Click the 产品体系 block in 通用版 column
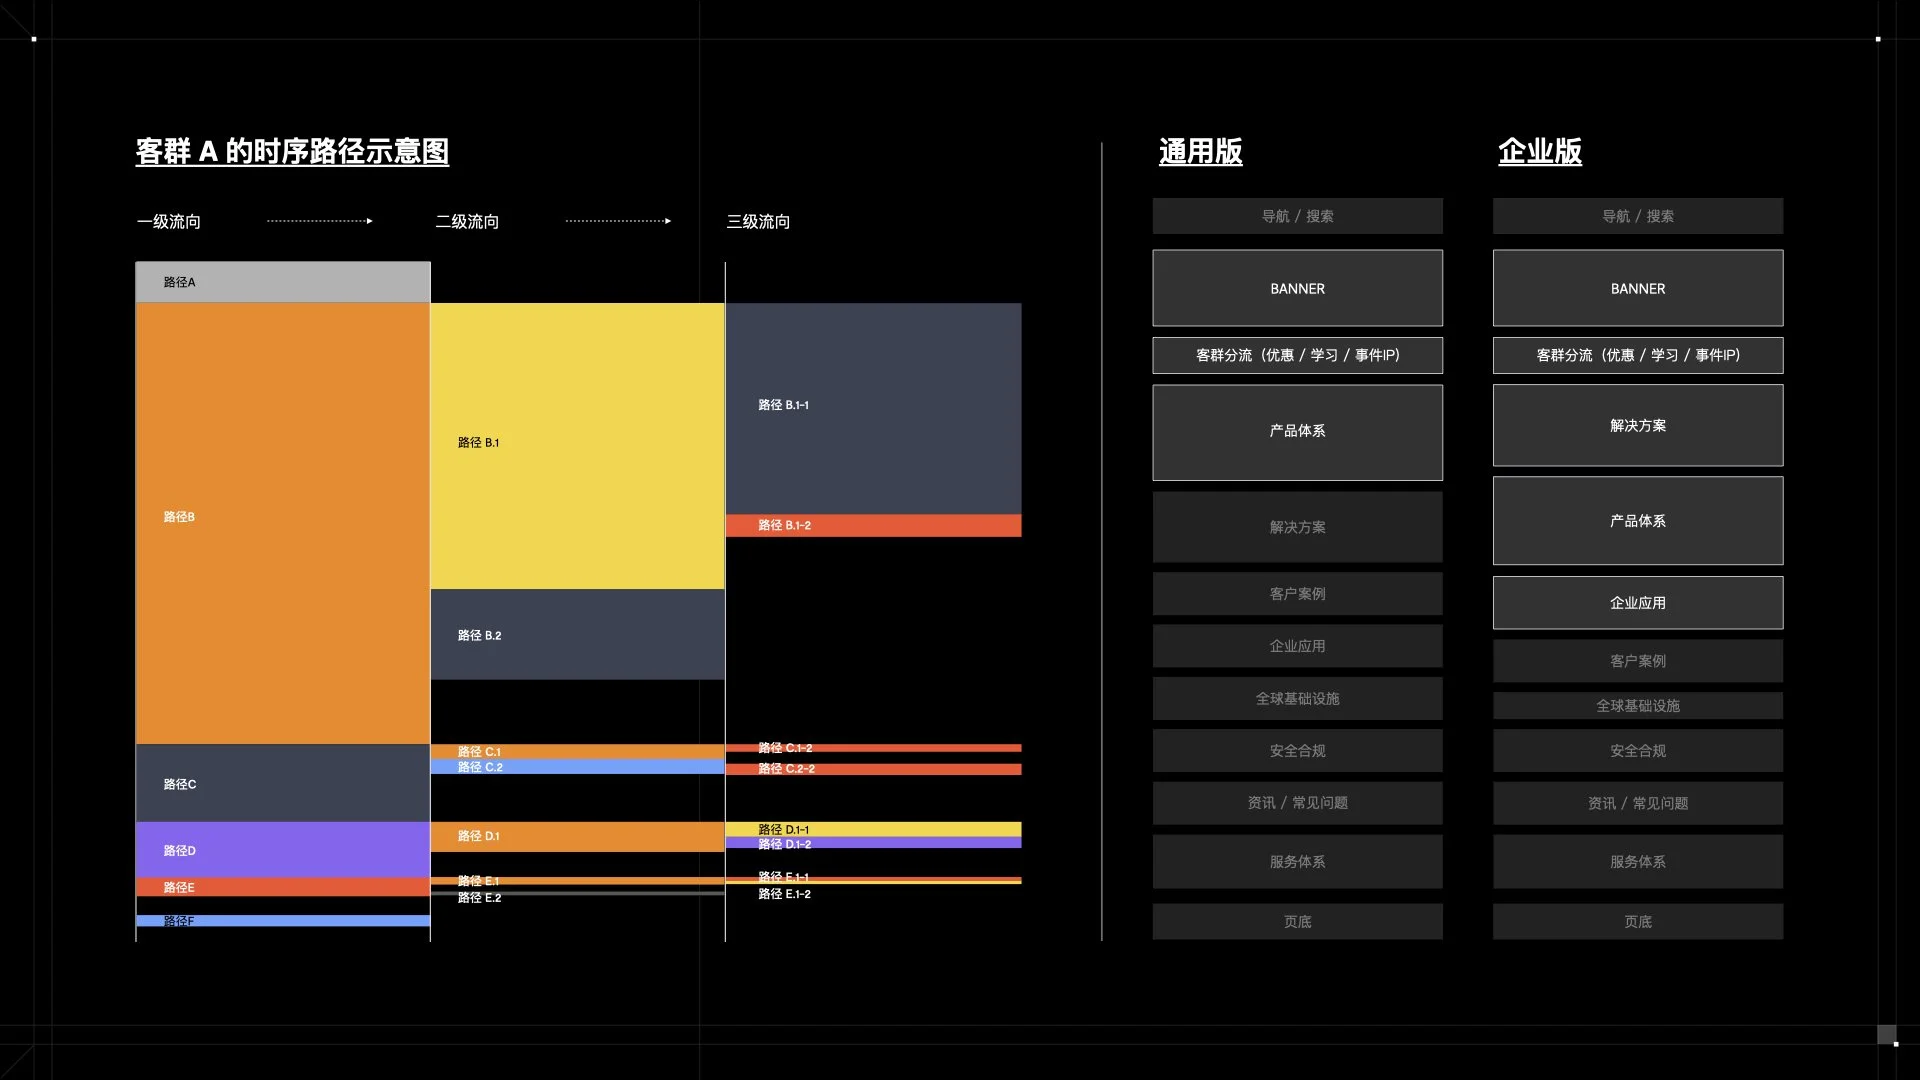Screen dimensions: 1920x1080 (1297, 432)
